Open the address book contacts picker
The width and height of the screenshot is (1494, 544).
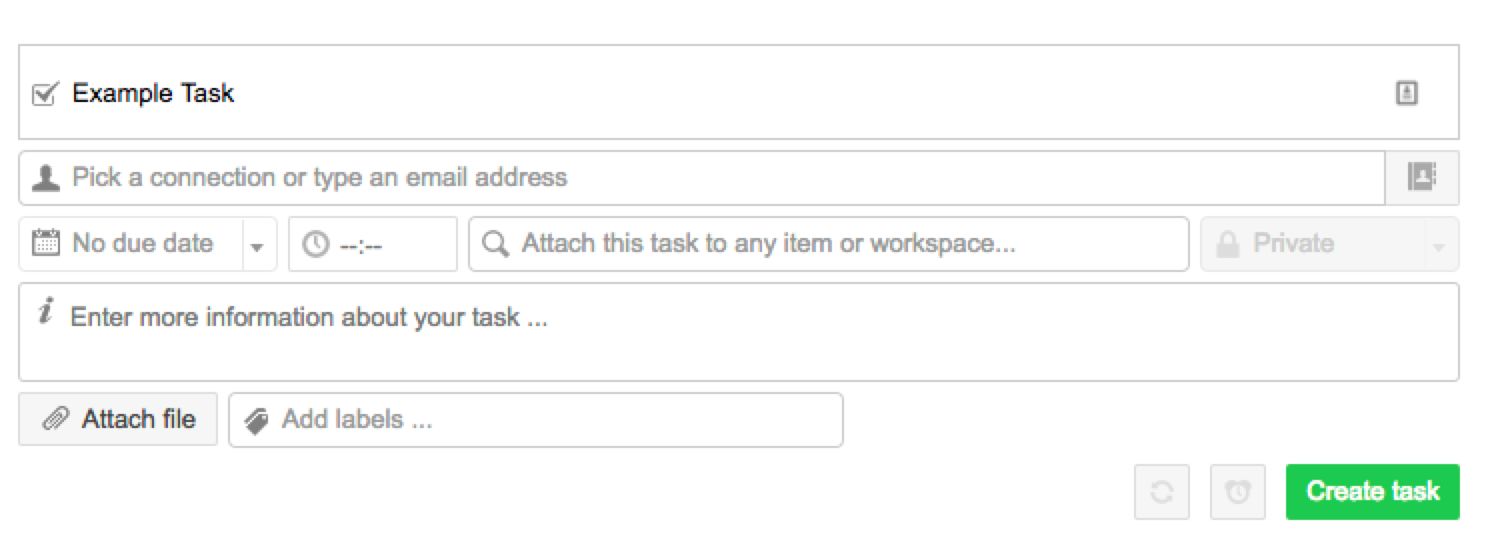(1421, 178)
